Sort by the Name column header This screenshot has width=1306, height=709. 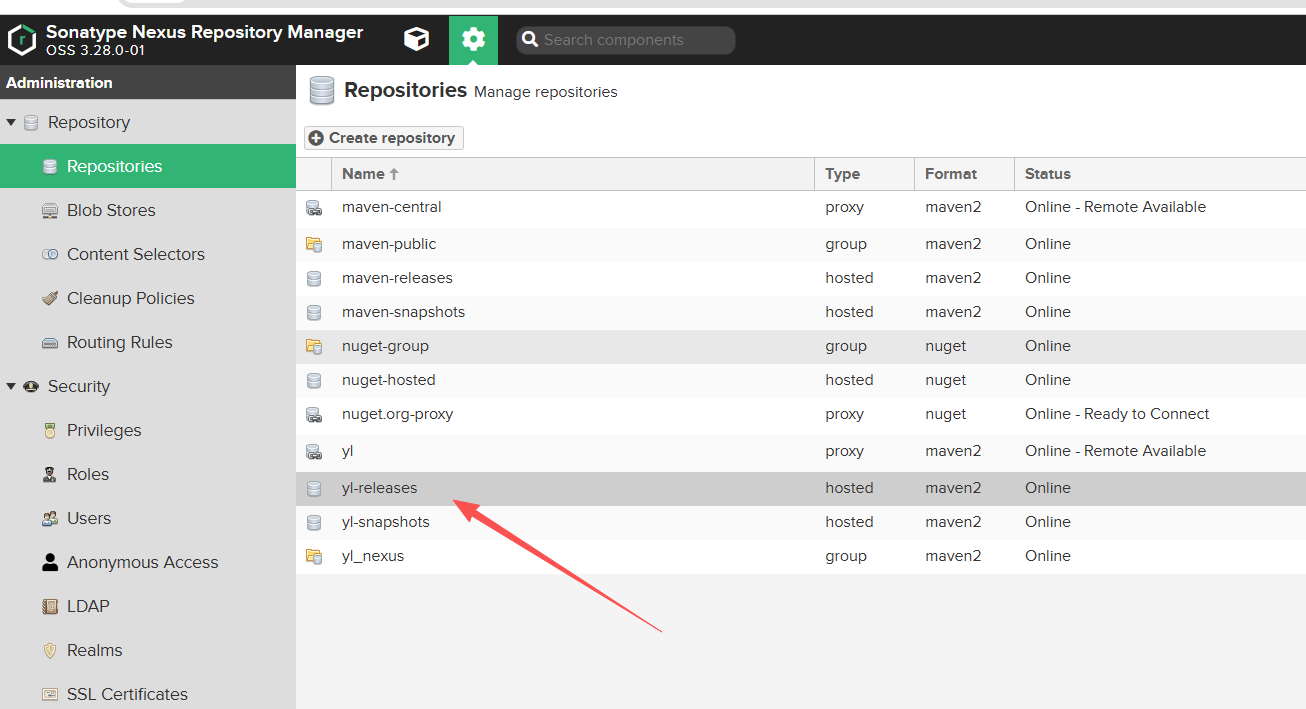[x=573, y=174]
